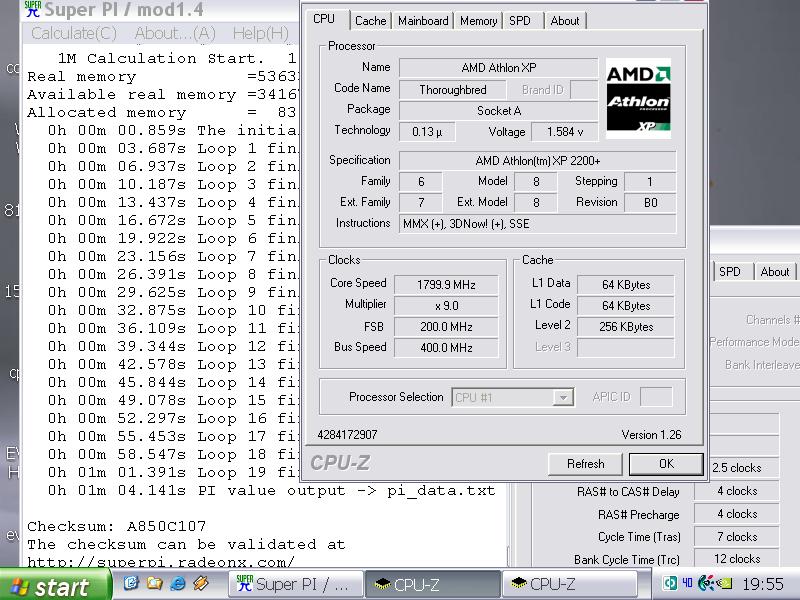This screenshot has width=800, height=600.
Task: Switch to the SPD tab in front CPU-Z
Action: pyautogui.click(x=520, y=21)
